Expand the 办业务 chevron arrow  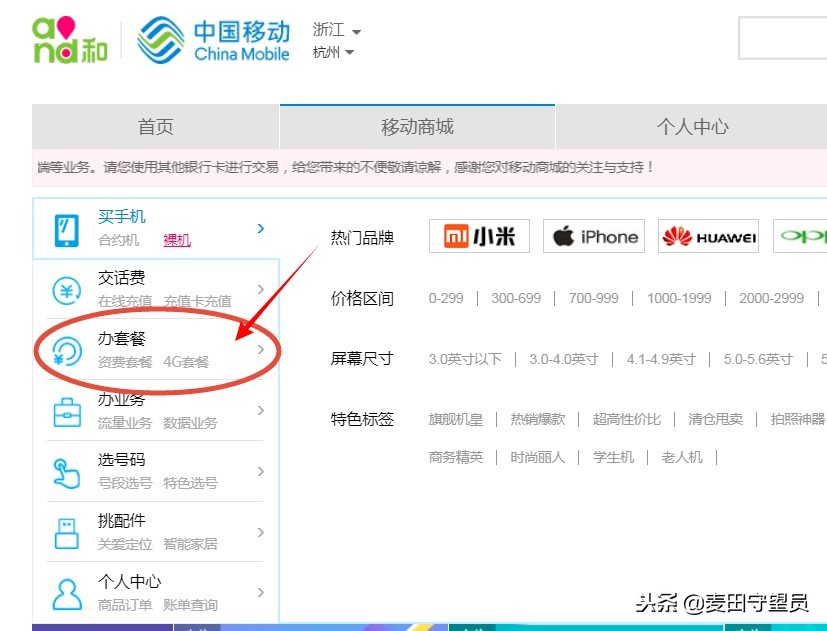click(x=261, y=410)
